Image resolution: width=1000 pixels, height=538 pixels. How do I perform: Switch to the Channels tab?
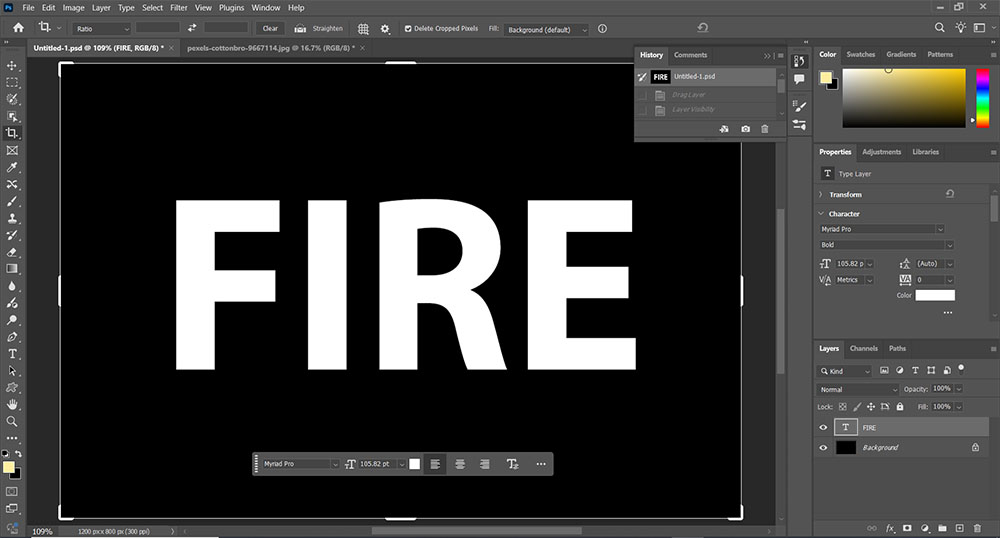(863, 349)
